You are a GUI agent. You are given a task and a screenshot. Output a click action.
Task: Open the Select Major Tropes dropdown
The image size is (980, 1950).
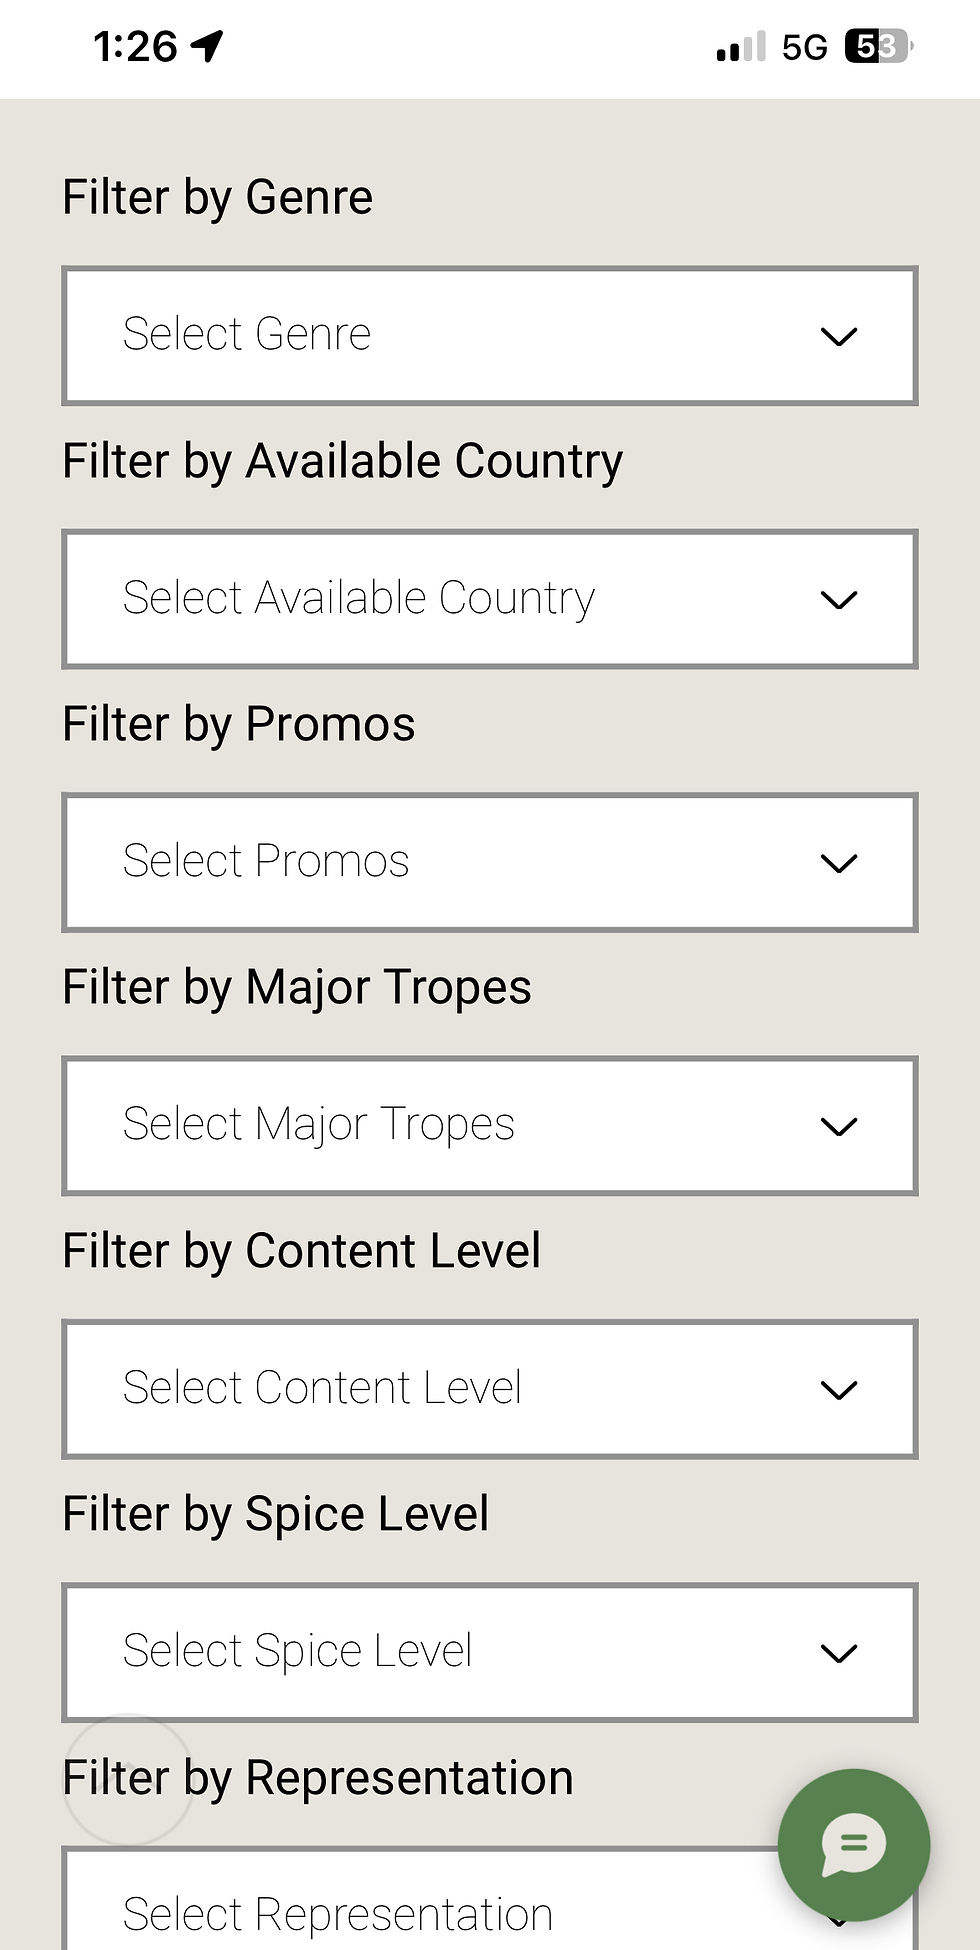[x=490, y=1125]
